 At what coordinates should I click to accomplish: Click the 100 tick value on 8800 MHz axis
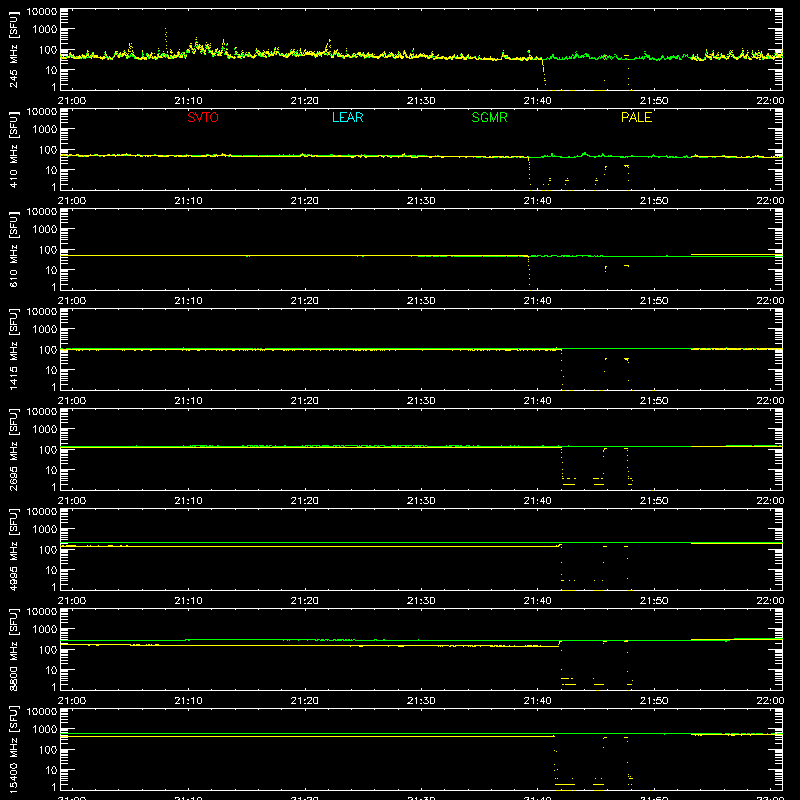[x=48, y=650]
